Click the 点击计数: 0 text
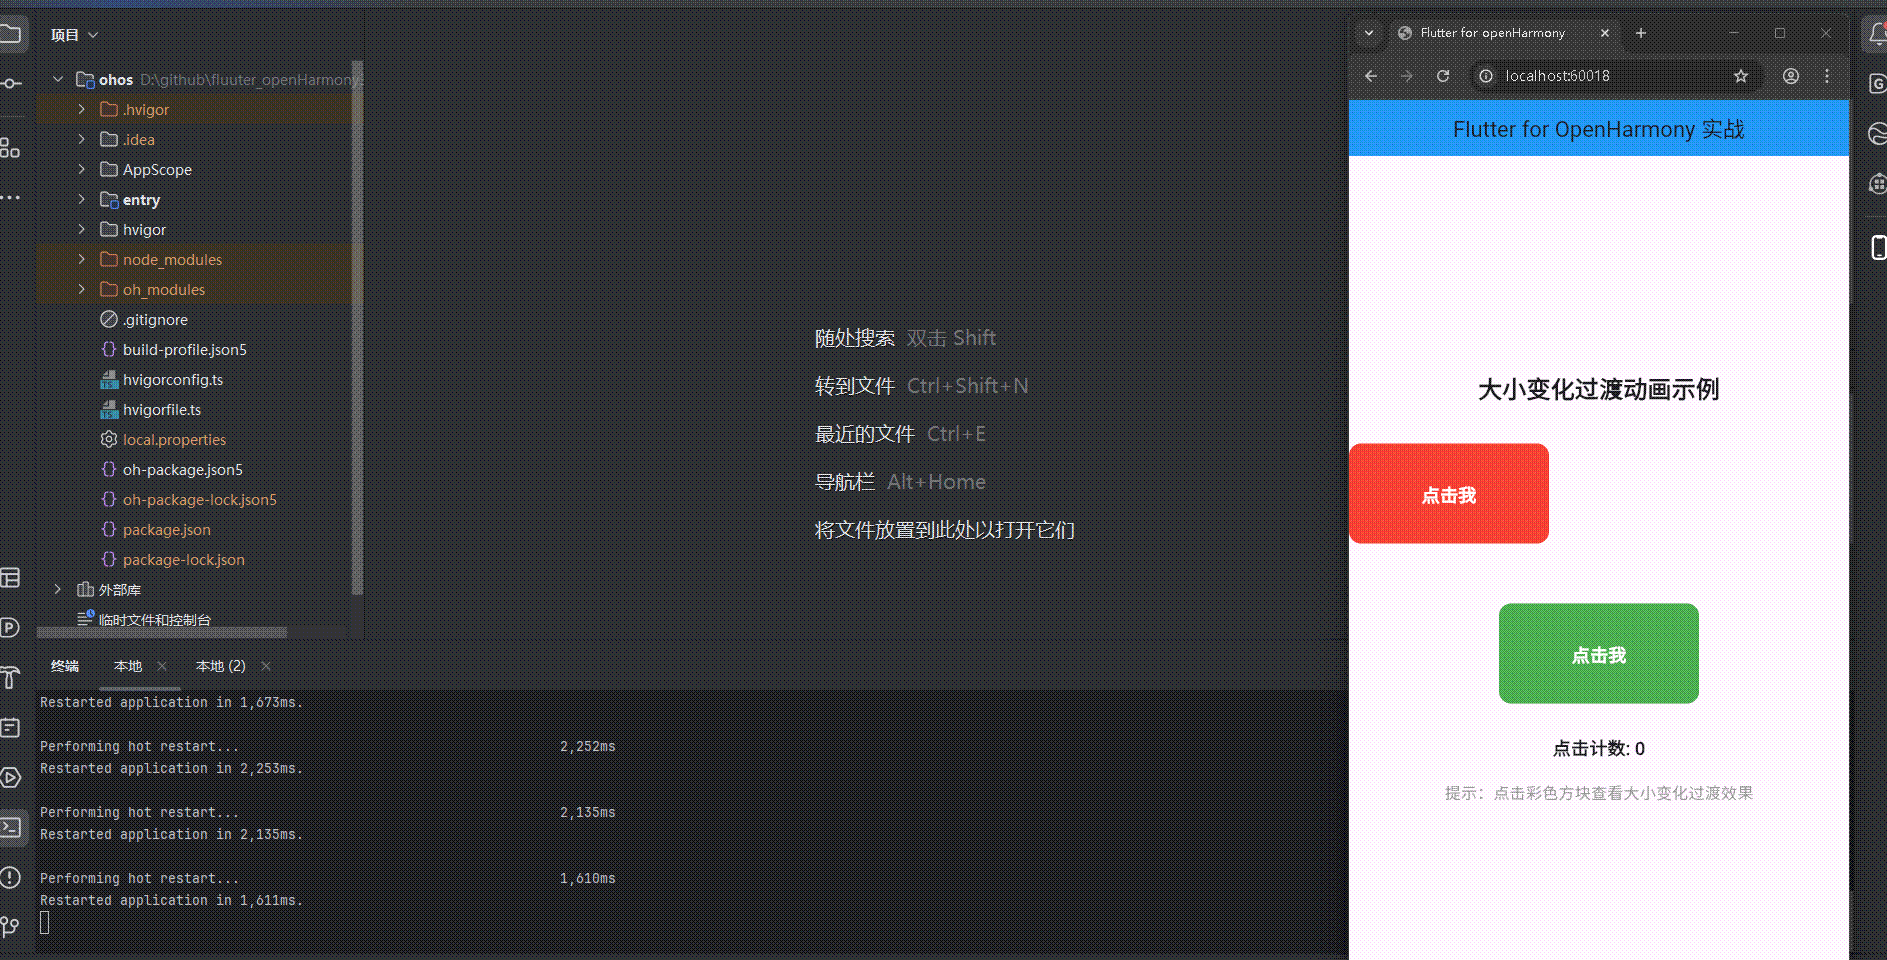Screen dimensions: 1887x960 (1598, 748)
